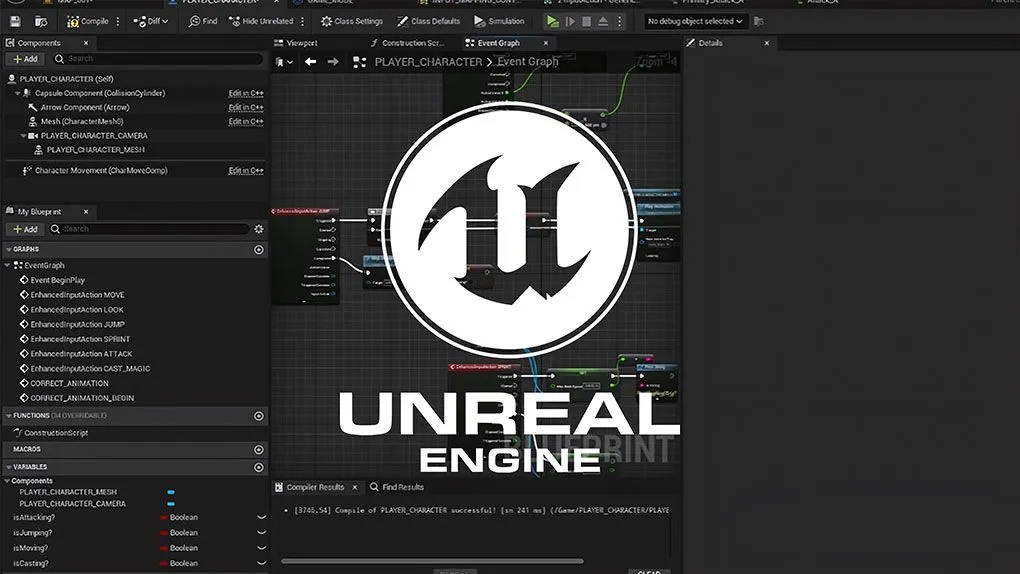
Task: Navigate back in graph history
Action: (x=310, y=62)
